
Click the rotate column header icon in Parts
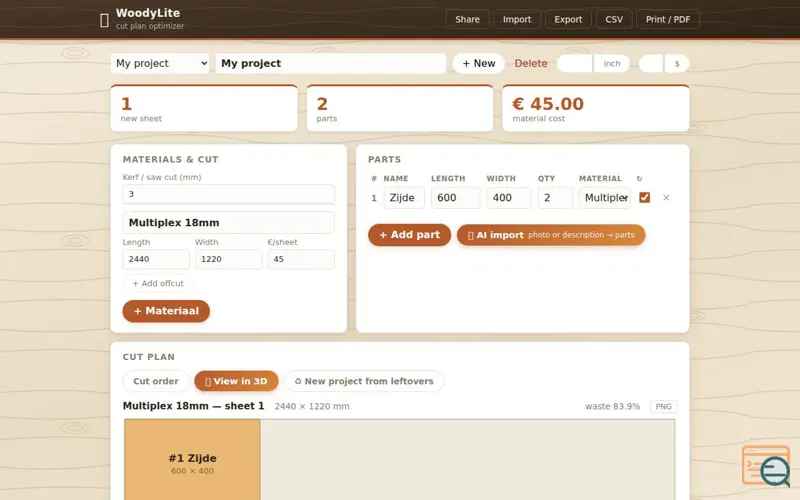(639, 179)
